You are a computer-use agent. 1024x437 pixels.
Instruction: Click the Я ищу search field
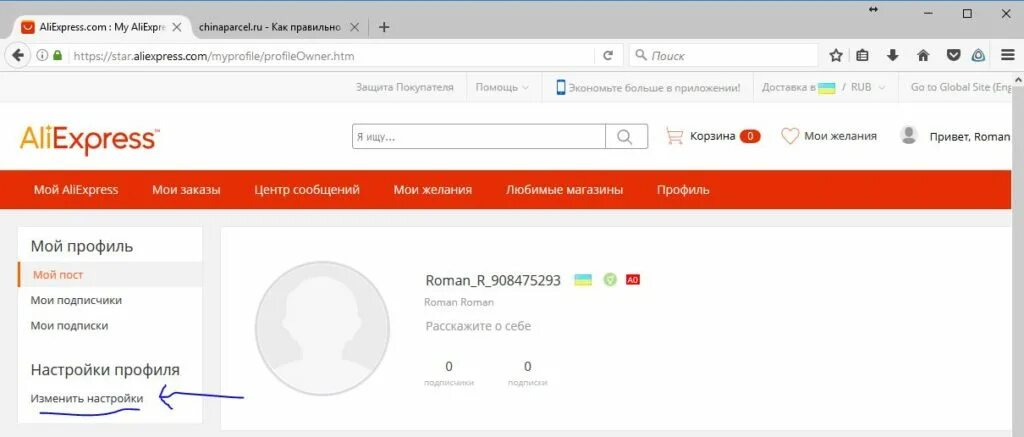click(479, 137)
